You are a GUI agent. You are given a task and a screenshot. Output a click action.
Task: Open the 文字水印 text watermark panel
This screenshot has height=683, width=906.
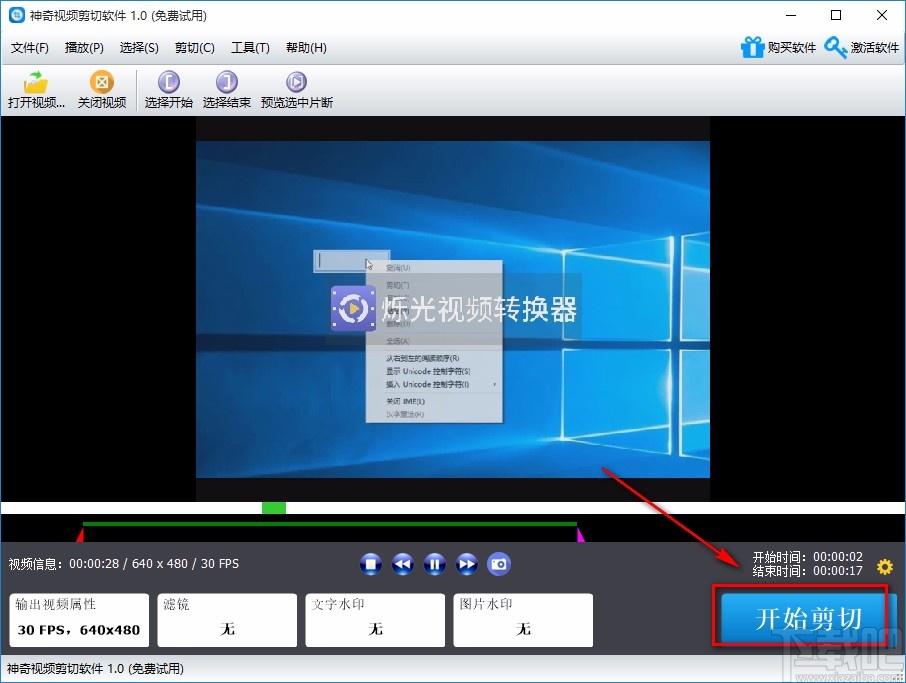375,620
